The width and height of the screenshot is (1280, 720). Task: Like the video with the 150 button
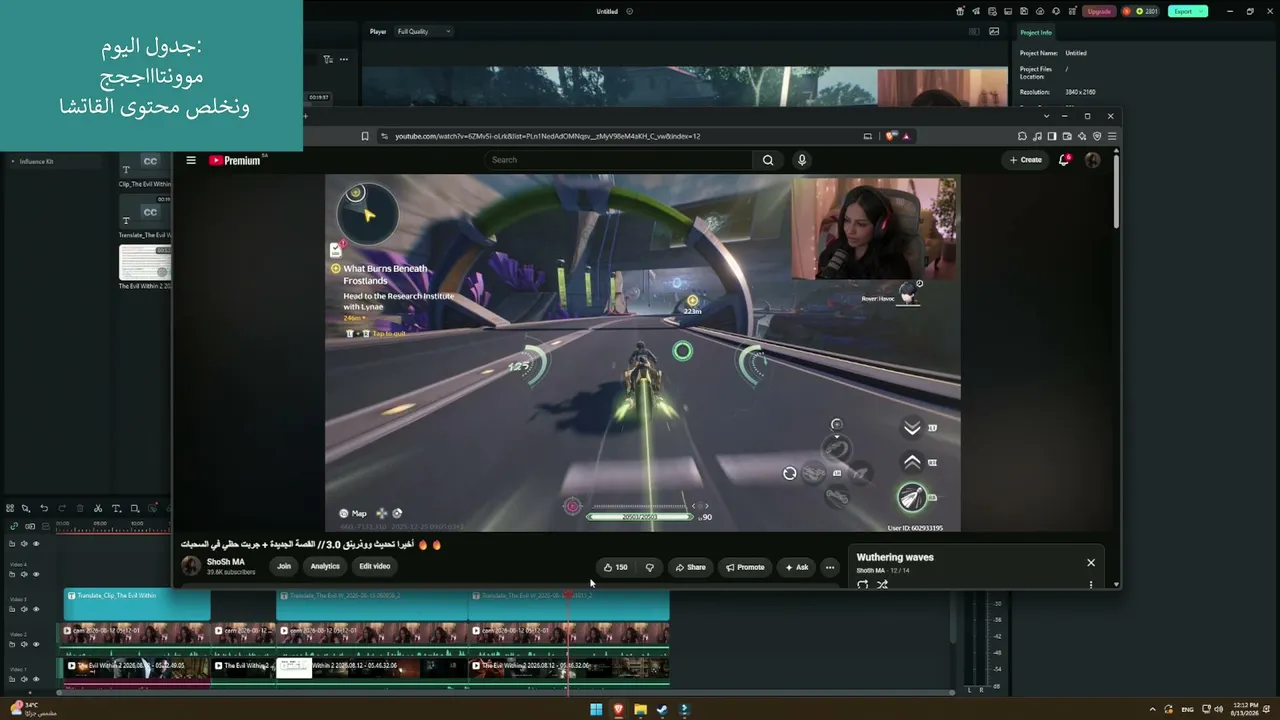point(616,567)
